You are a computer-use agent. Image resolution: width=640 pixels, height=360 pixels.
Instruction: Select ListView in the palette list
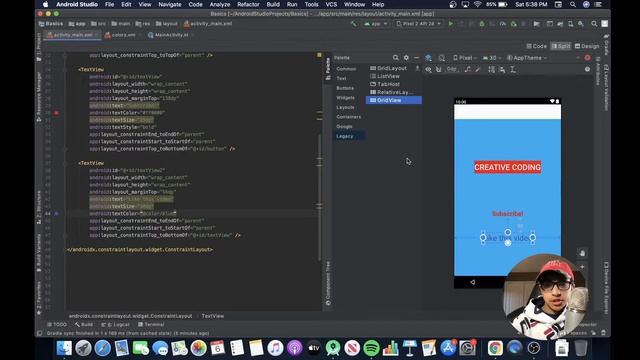point(388,76)
